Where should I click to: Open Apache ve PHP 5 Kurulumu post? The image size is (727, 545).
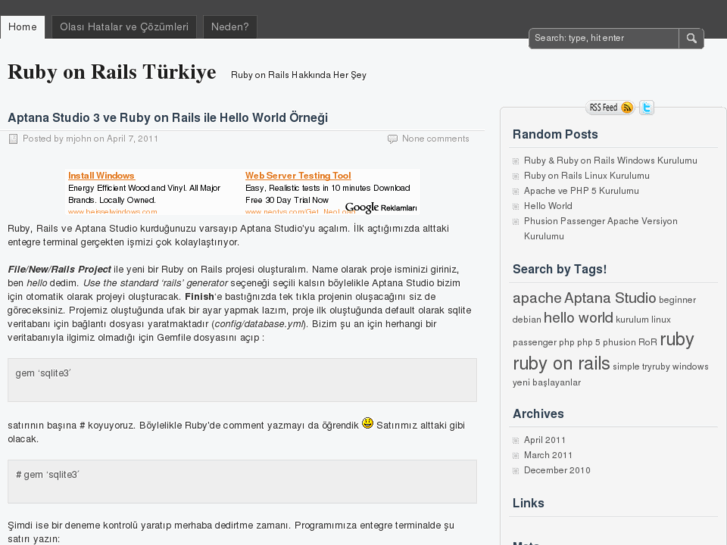click(x=581, y=191)
